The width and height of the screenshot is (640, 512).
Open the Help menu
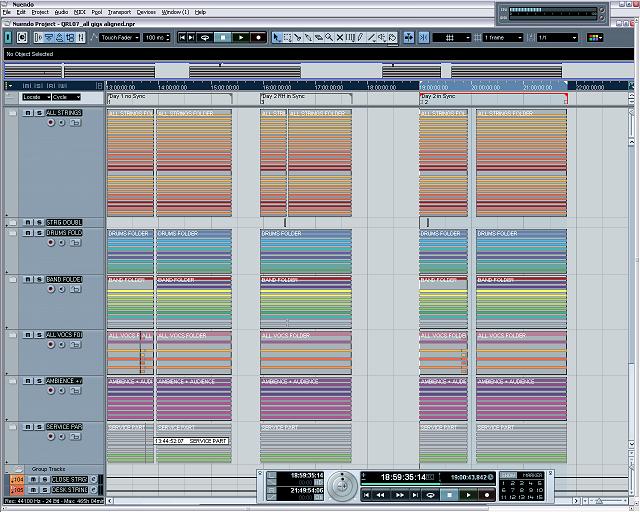[200, 12]
